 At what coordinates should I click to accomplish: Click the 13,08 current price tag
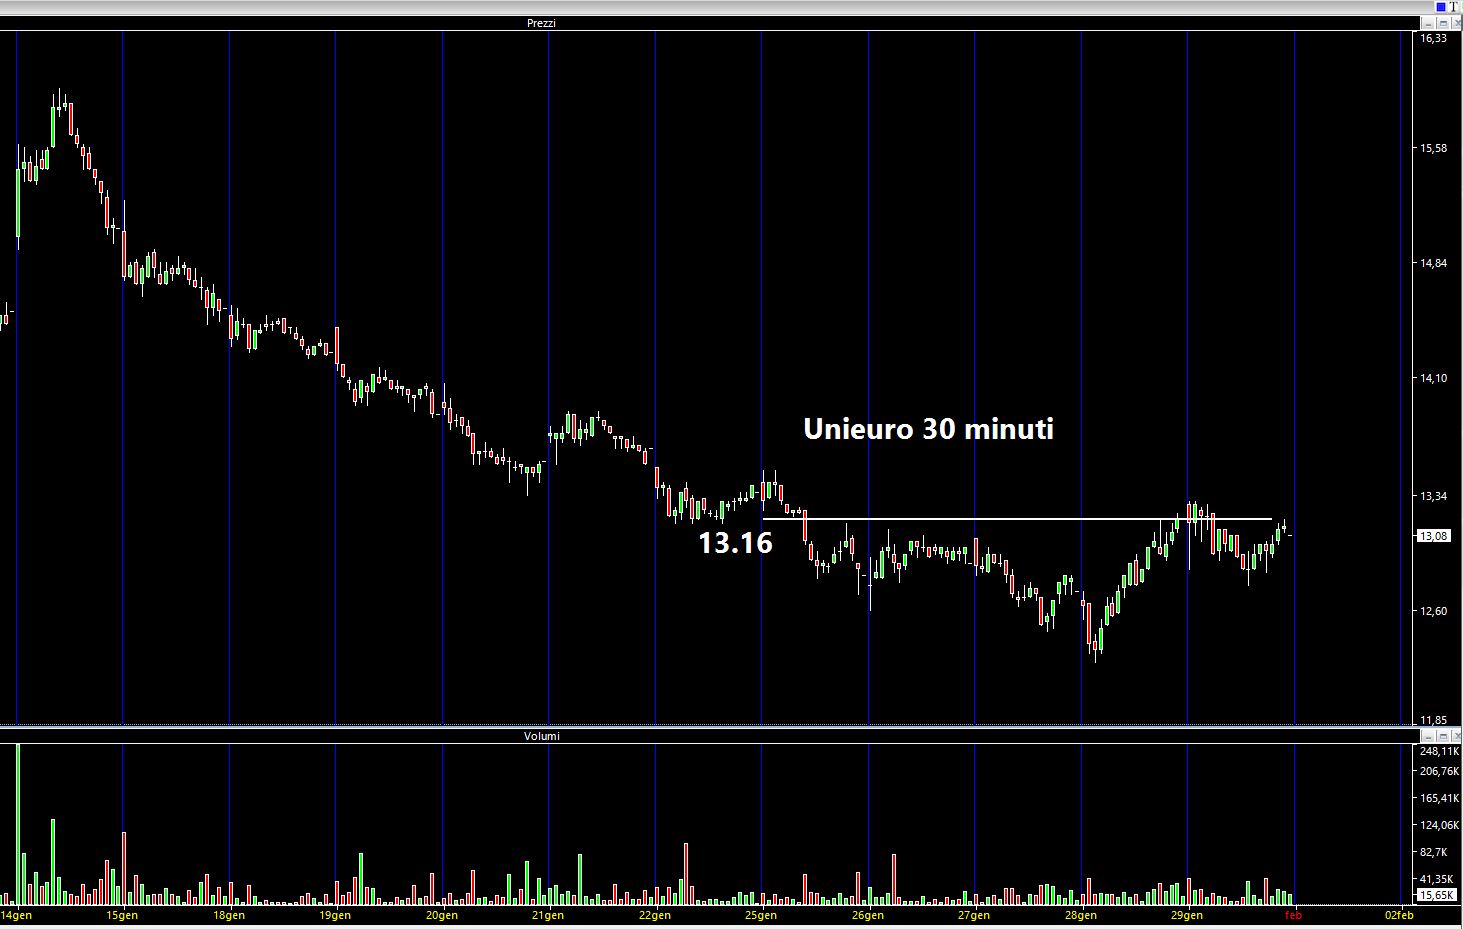pyautogui.click(x=1433, y=536)
